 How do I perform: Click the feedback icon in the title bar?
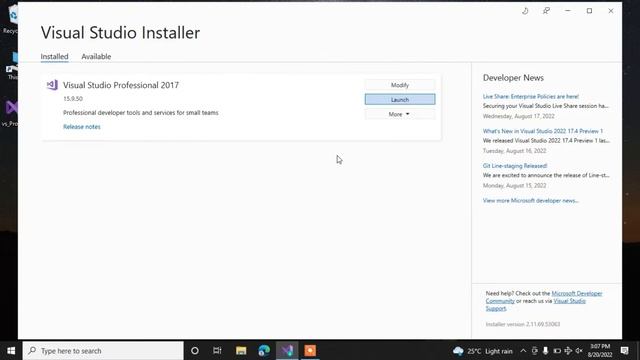point(547,11)
